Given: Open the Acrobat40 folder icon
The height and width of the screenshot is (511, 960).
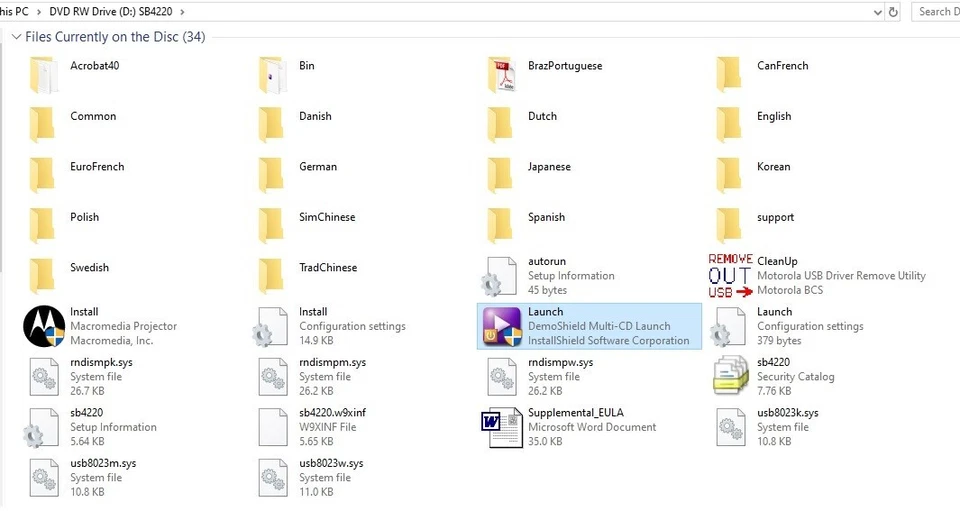Looking at the screenshot, I should (43, 75).
